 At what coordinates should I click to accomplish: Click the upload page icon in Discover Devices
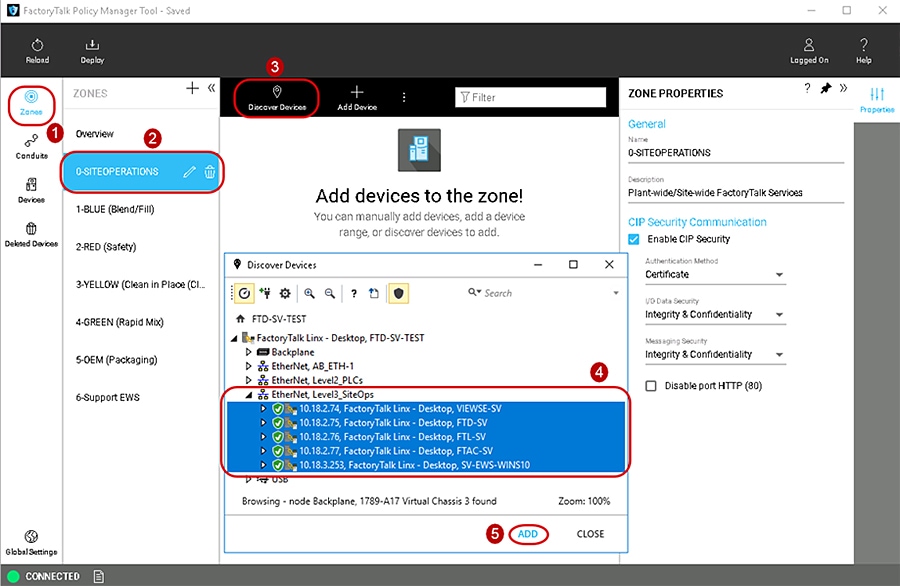pos(374,293)
